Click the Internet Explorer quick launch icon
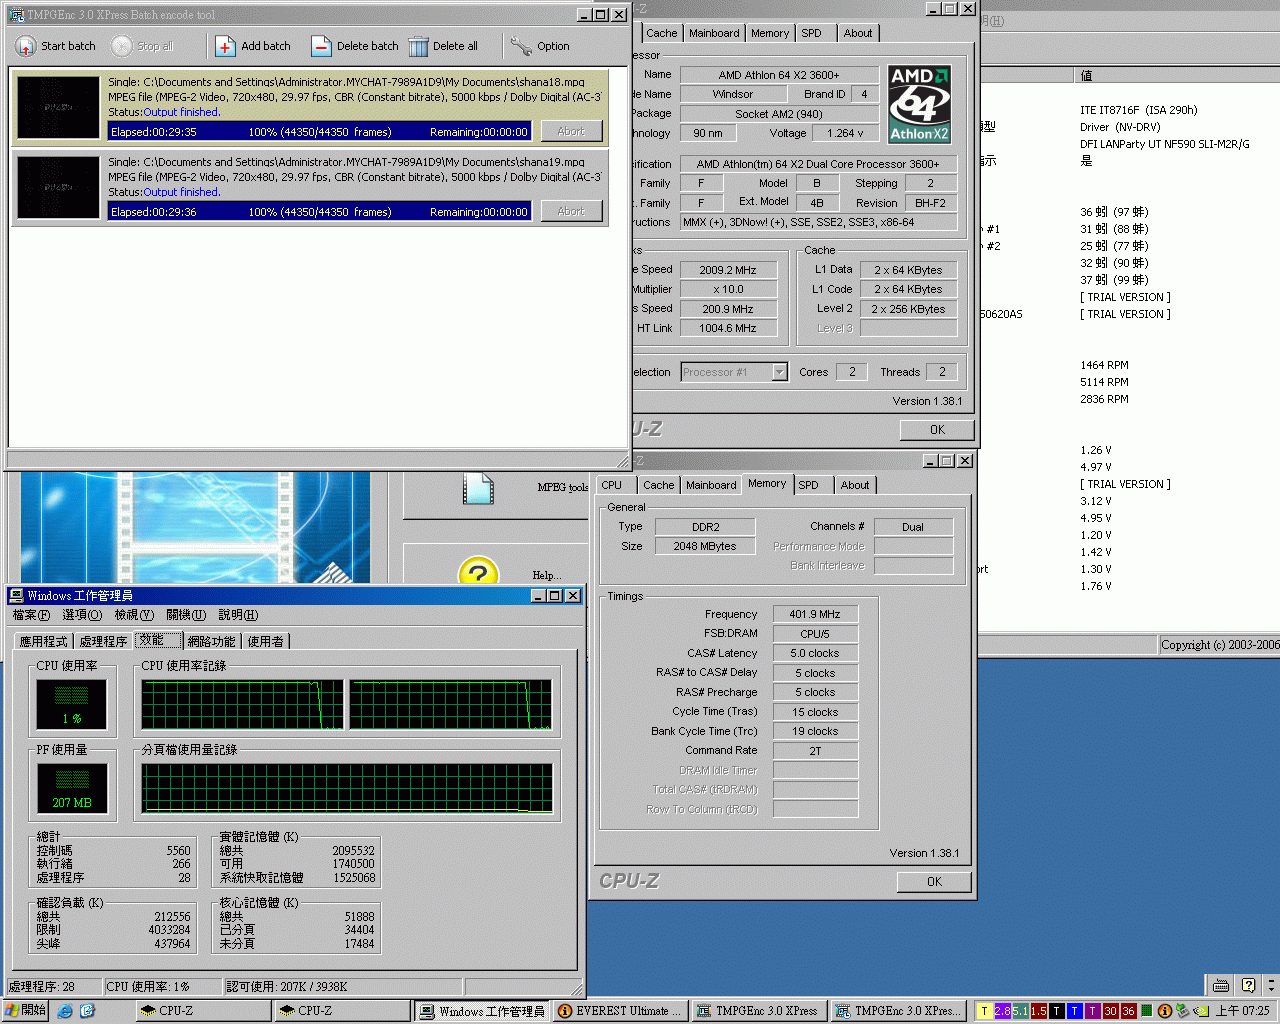Viewport: 1280px width, 1024px height. 65,1011
